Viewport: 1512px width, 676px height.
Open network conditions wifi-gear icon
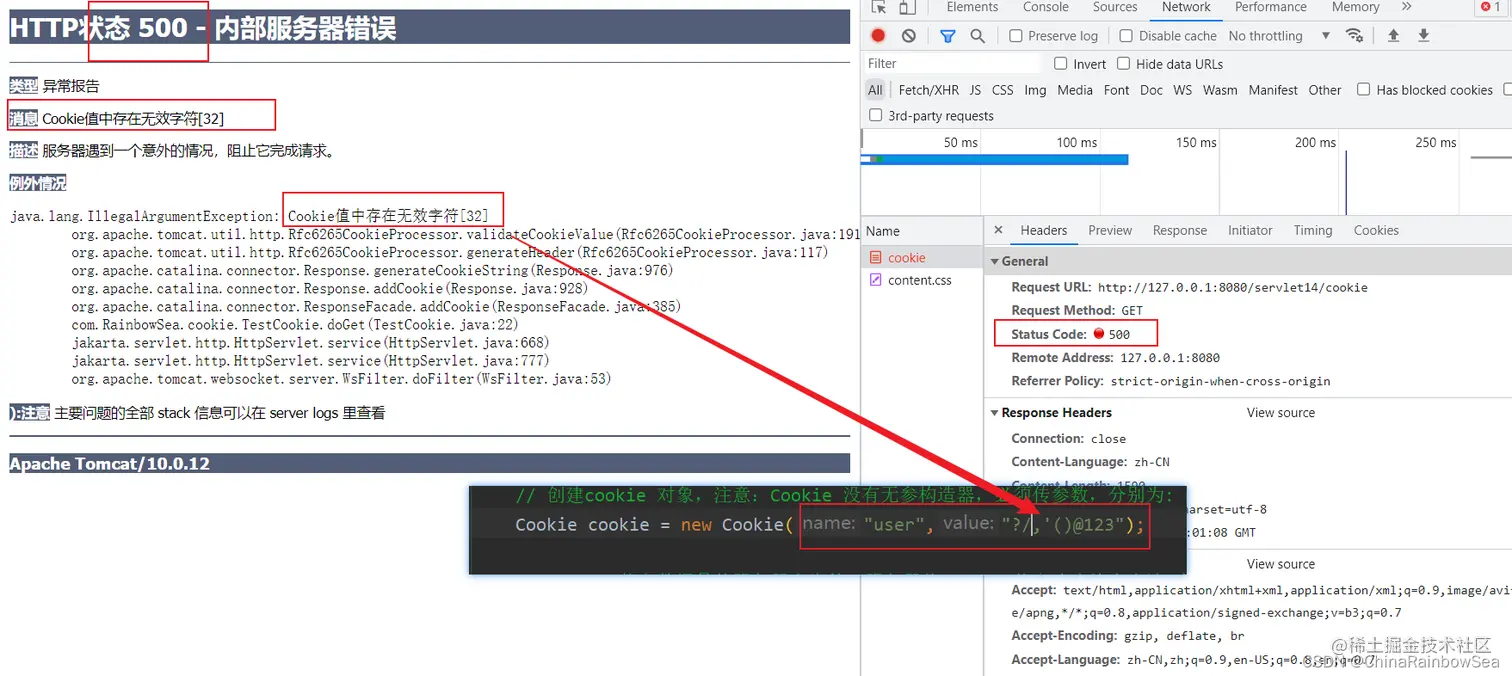(1355, 36)
